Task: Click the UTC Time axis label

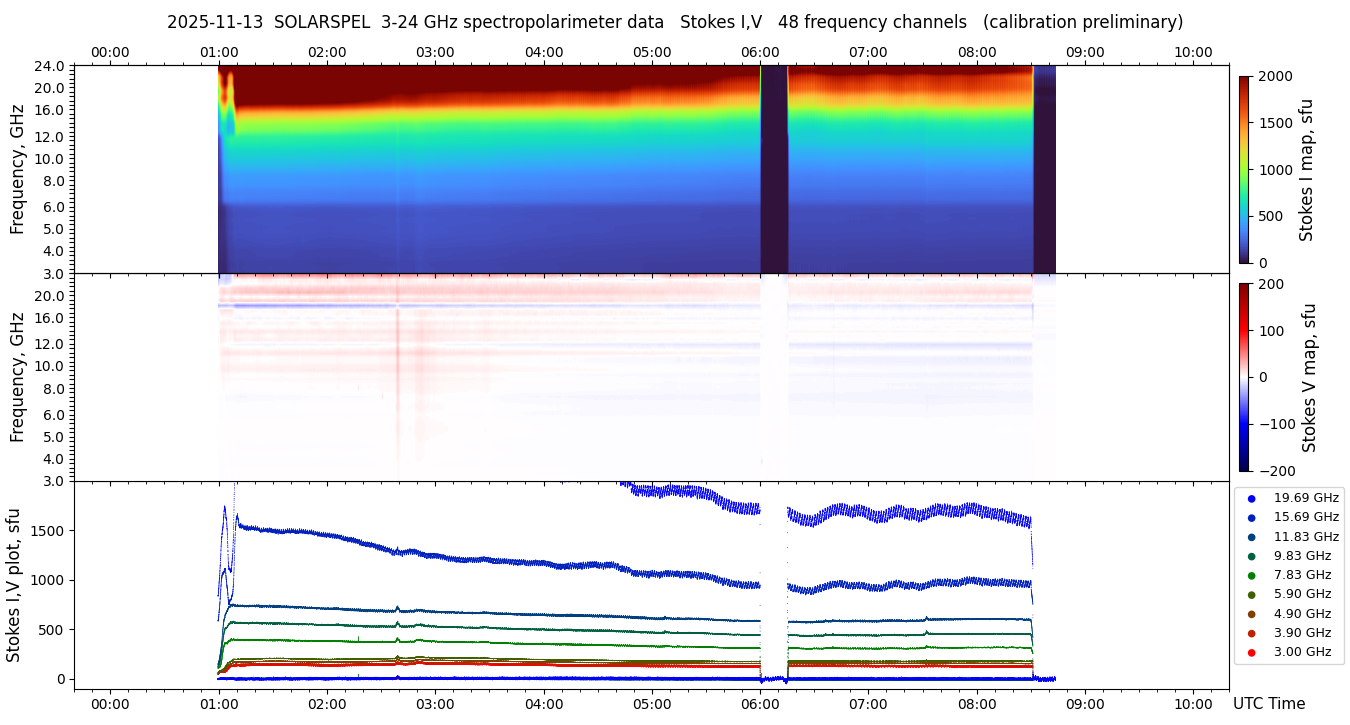Action: (1268, 704)
